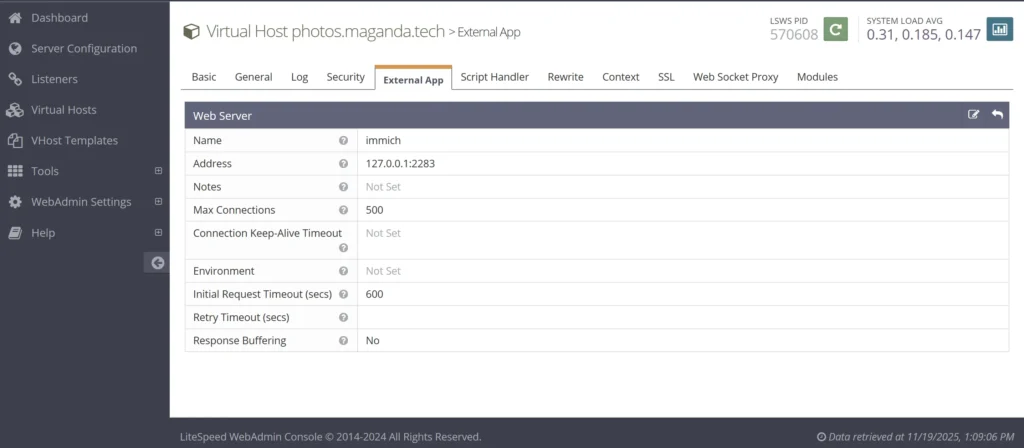Go to Dashboard in the sidebar

59,18
